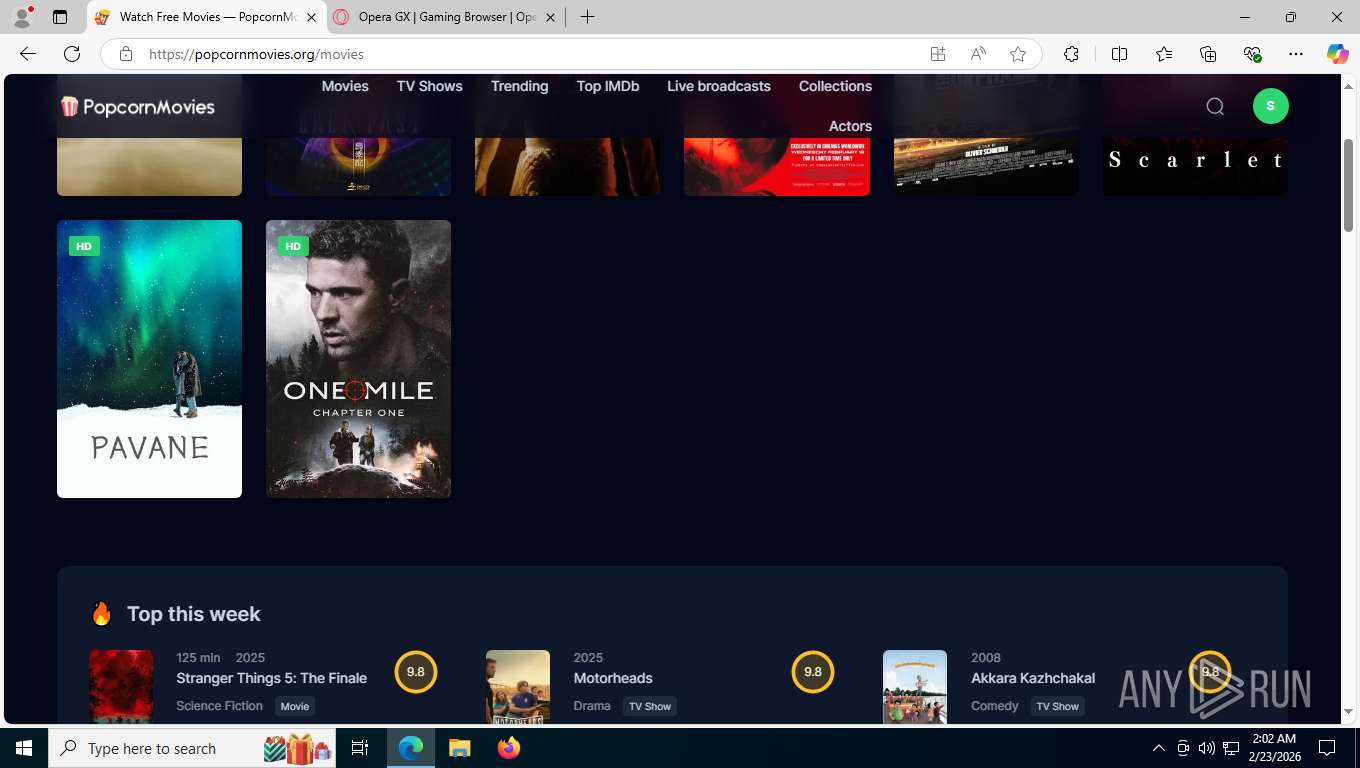The image size is (1360, 768).
Task: Open the Windows notification center
Action: click(1327, 748)
